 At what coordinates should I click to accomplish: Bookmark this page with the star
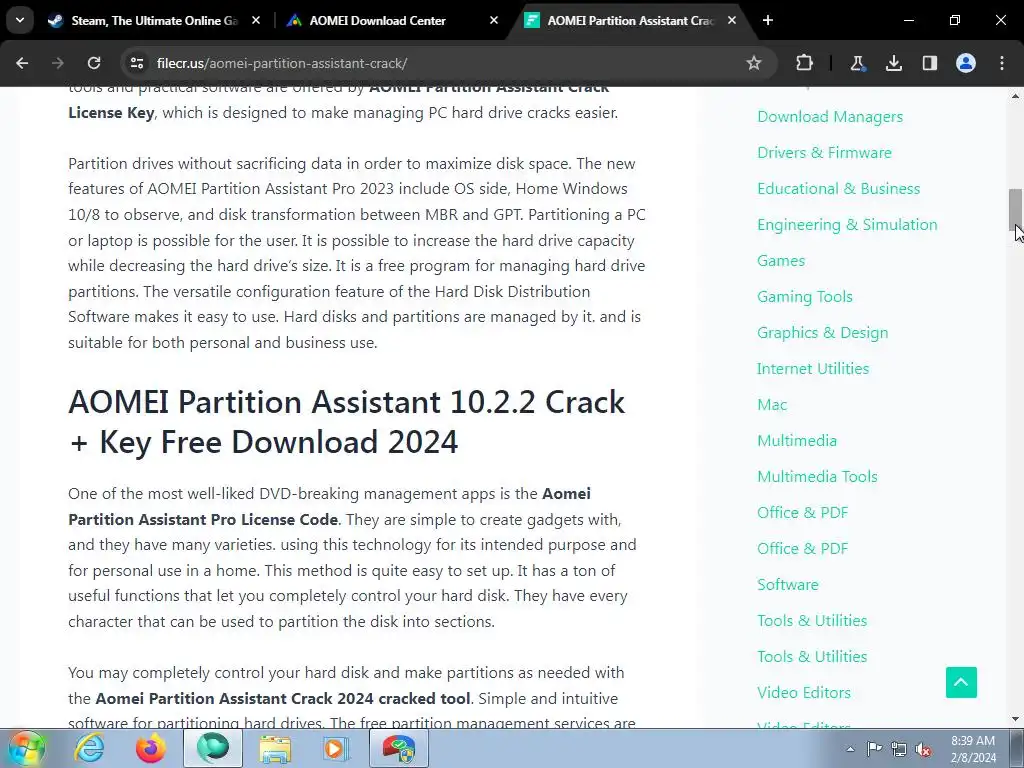click(x=754, y=63)
